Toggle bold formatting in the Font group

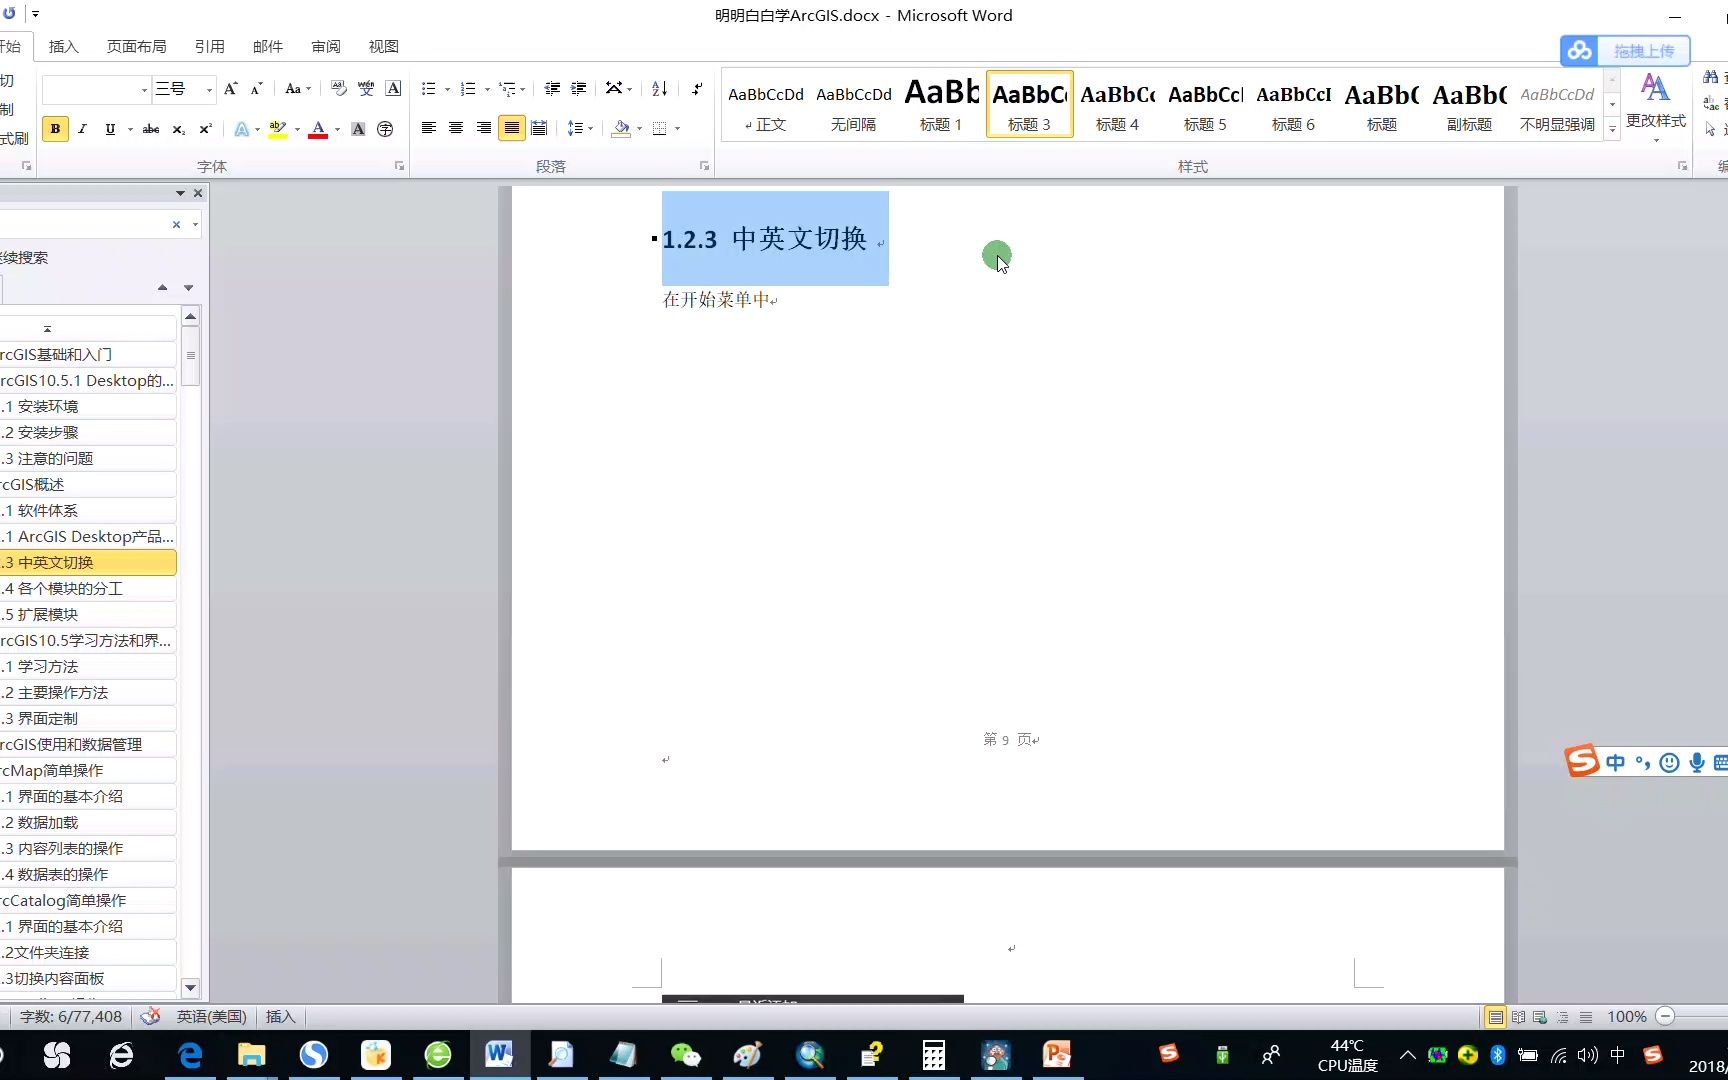(55, 128)
